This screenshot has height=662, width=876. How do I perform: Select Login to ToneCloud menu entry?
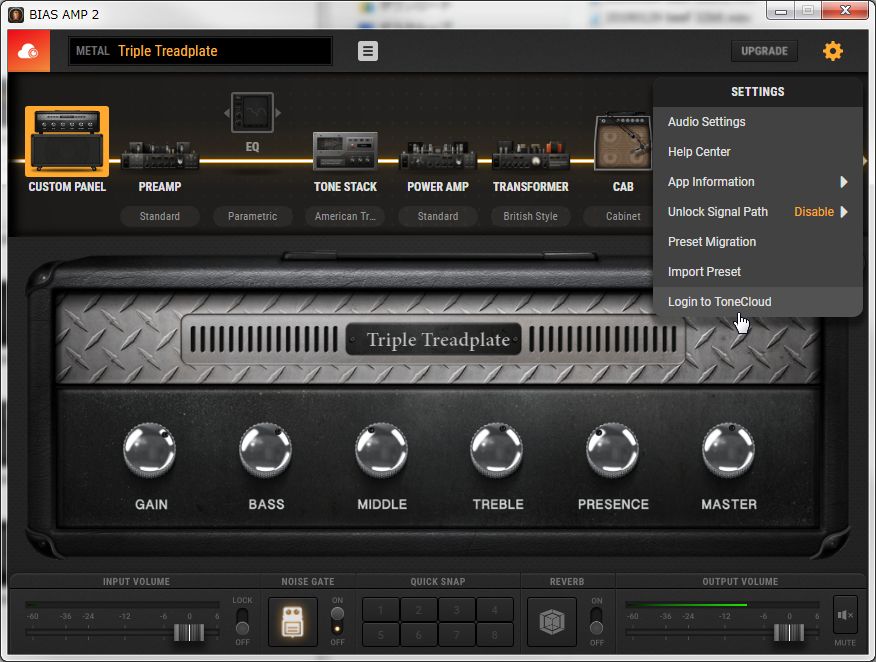(x=758, y=302)
